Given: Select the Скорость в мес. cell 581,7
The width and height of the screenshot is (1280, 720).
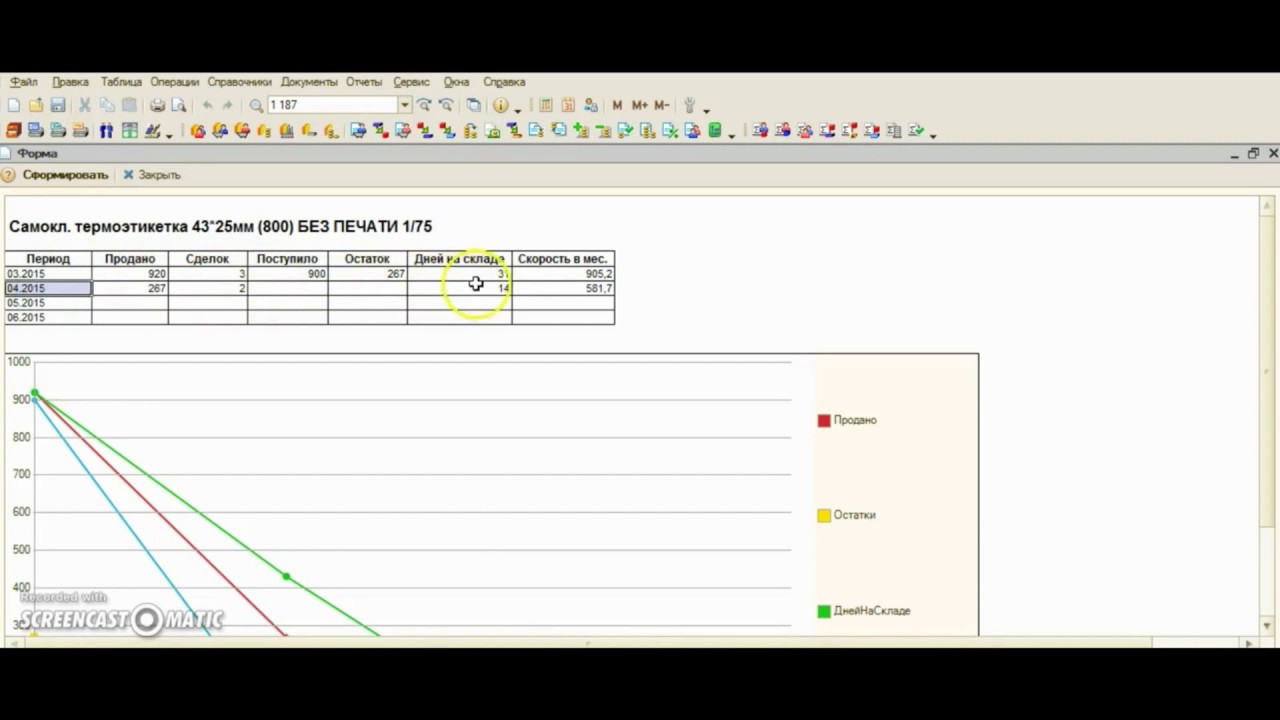Looking at the screenshot, I should pyautogui.click(x=563, y=288).
